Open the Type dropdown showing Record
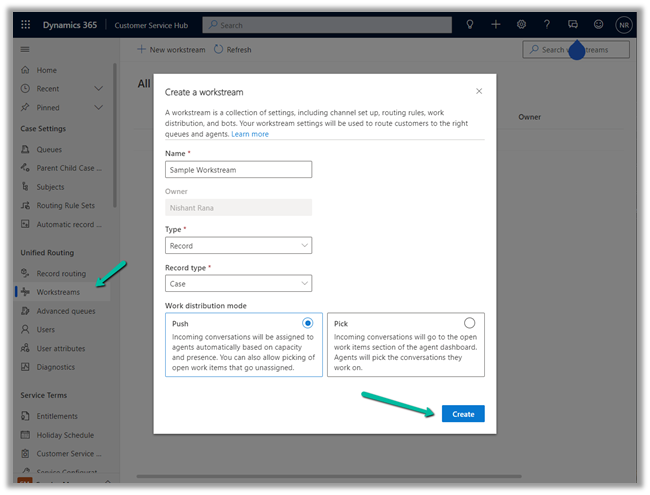 click(x=238, y=245)
